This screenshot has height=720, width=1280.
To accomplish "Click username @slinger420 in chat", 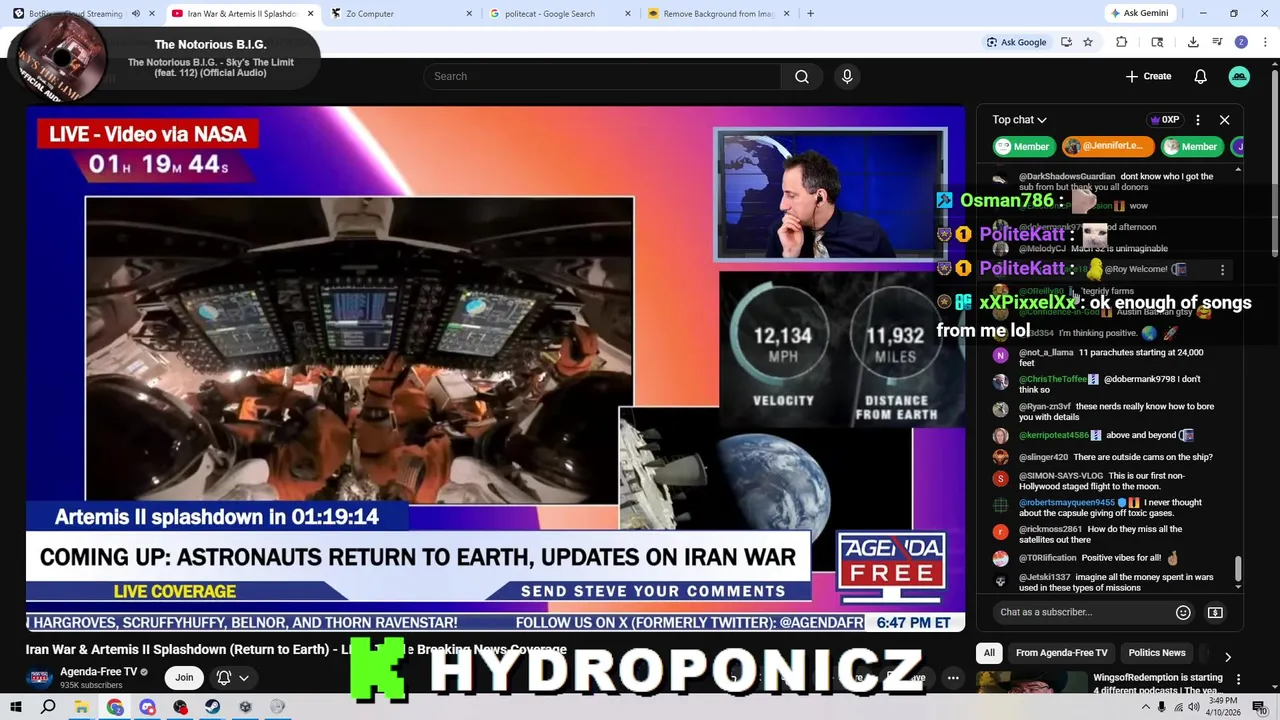I will coord(1043,457).
